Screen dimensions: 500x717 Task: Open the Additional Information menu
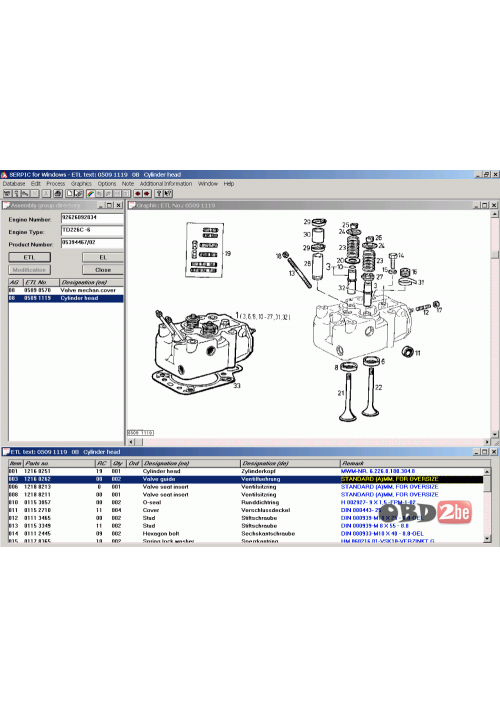click(x=166, y=183)
